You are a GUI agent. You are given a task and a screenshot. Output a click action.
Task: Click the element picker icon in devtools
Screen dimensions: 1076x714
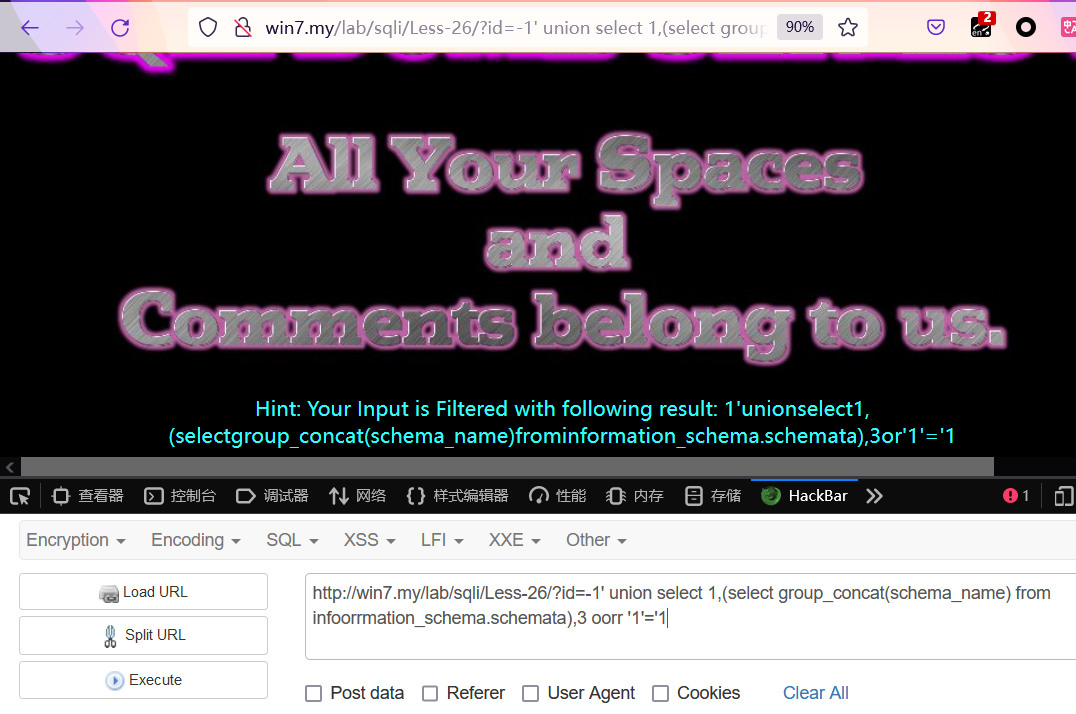[x=19, y=496]
